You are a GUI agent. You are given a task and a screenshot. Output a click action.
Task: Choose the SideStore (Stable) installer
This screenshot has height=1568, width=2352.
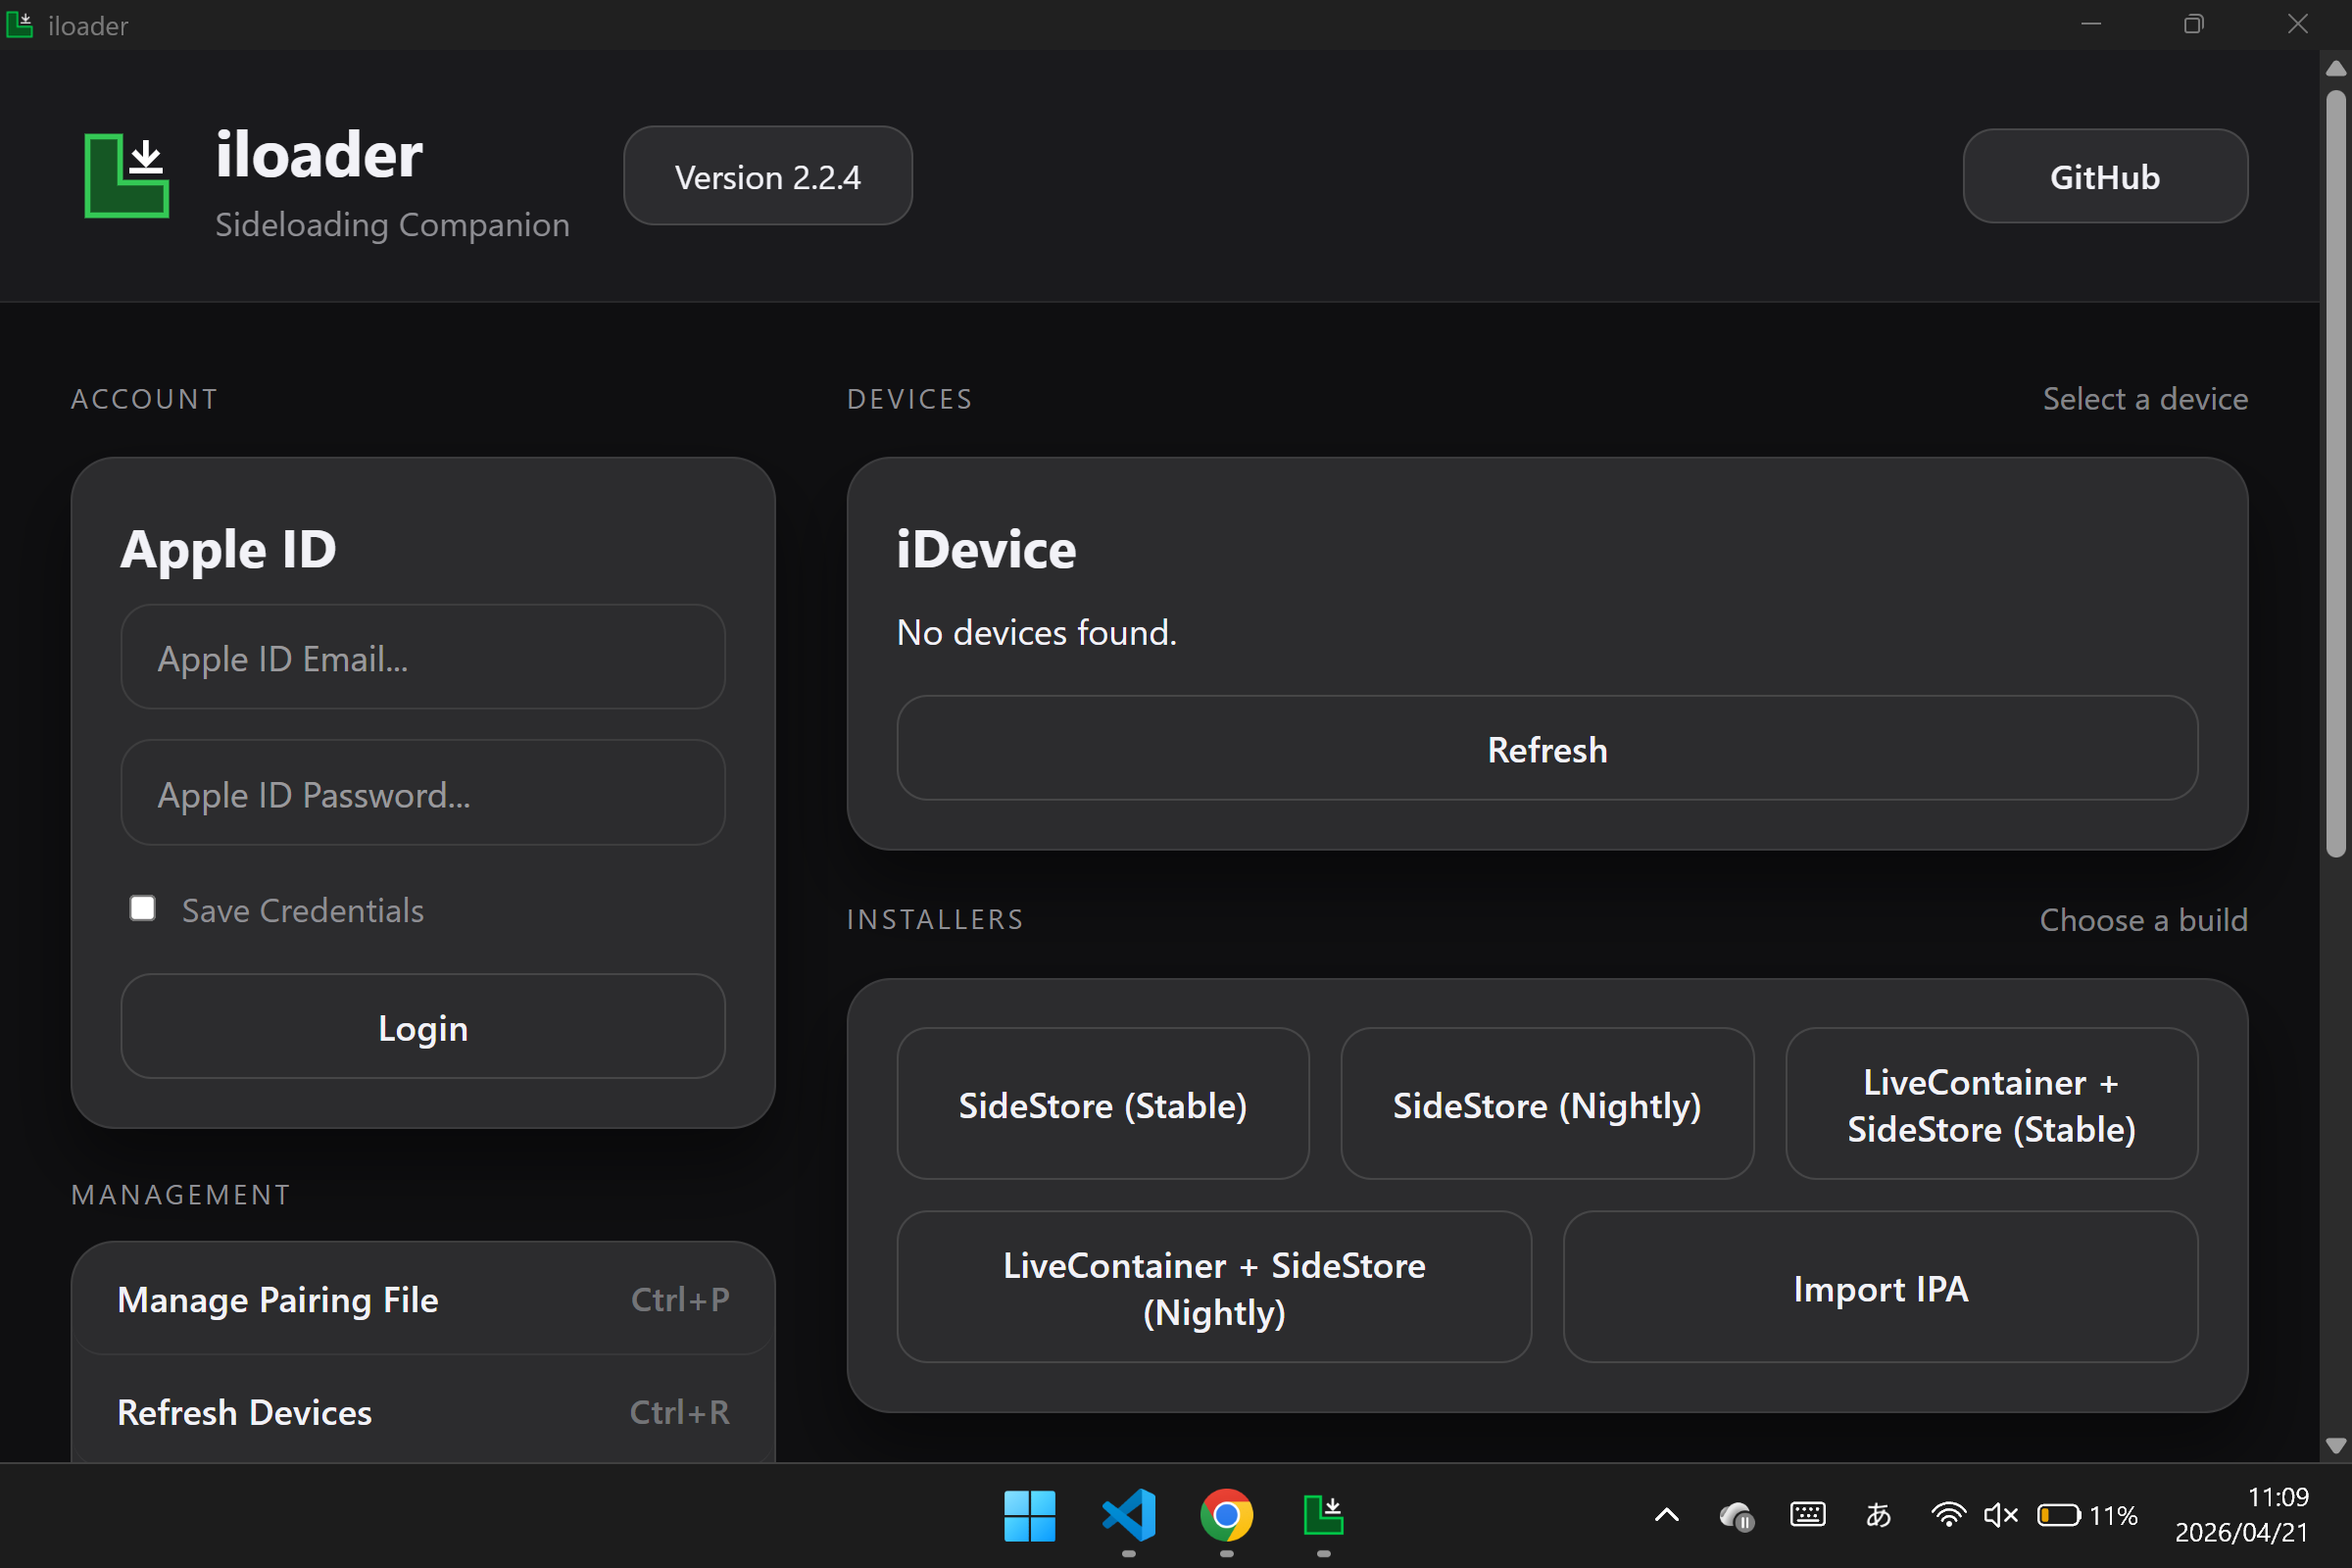tap(1103, 1104)
